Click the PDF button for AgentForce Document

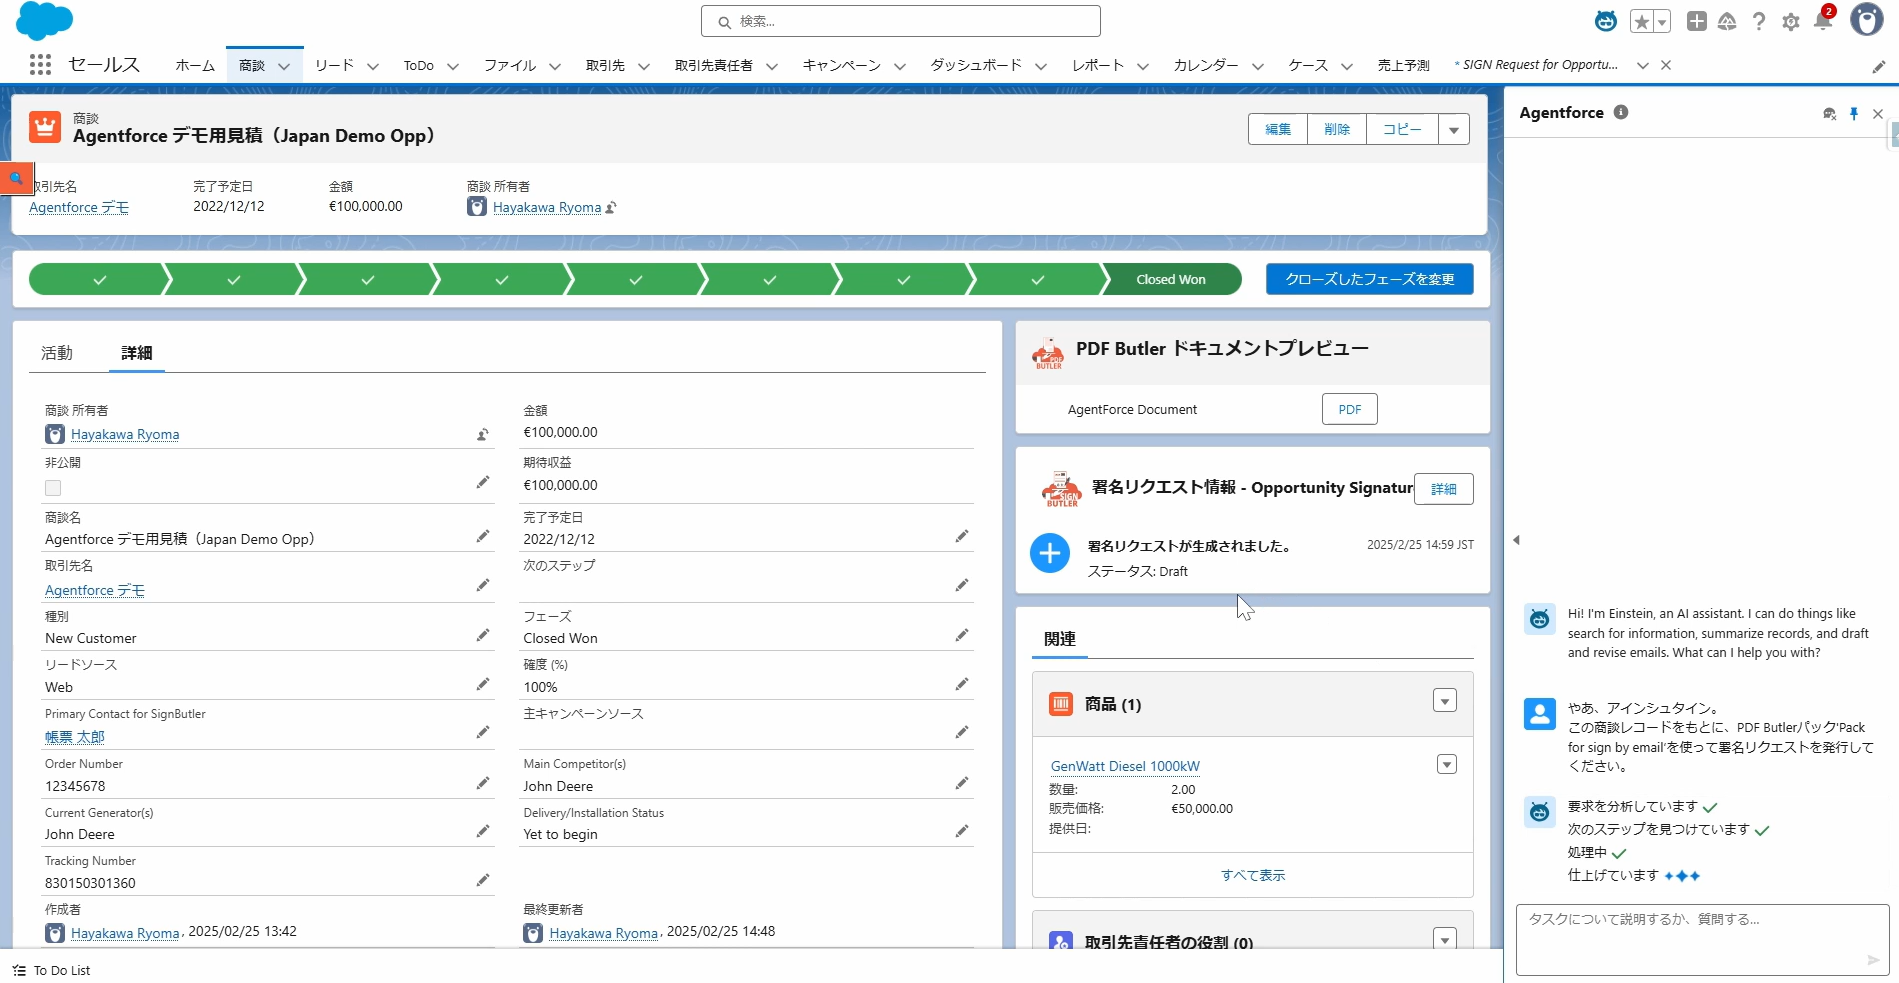click(x=1350, y=409)
